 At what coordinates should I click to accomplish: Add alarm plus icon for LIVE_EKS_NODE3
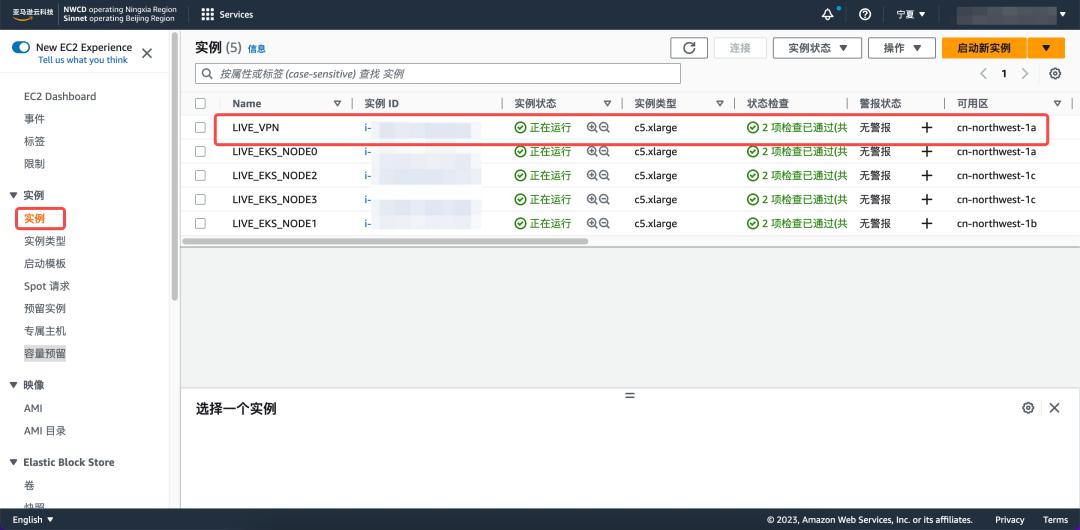(x=927, y=199)
